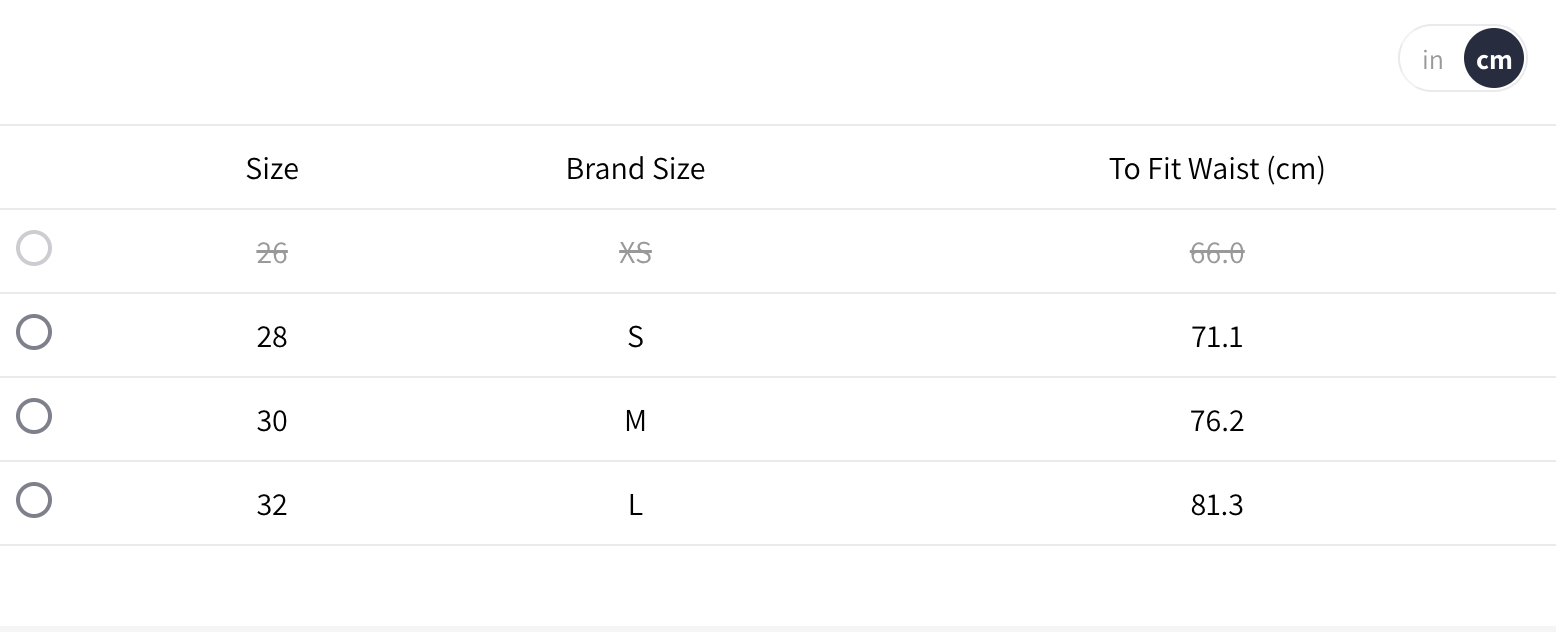Switch units to inches with the in option

pyautogui.click(x=1432, y=60)
